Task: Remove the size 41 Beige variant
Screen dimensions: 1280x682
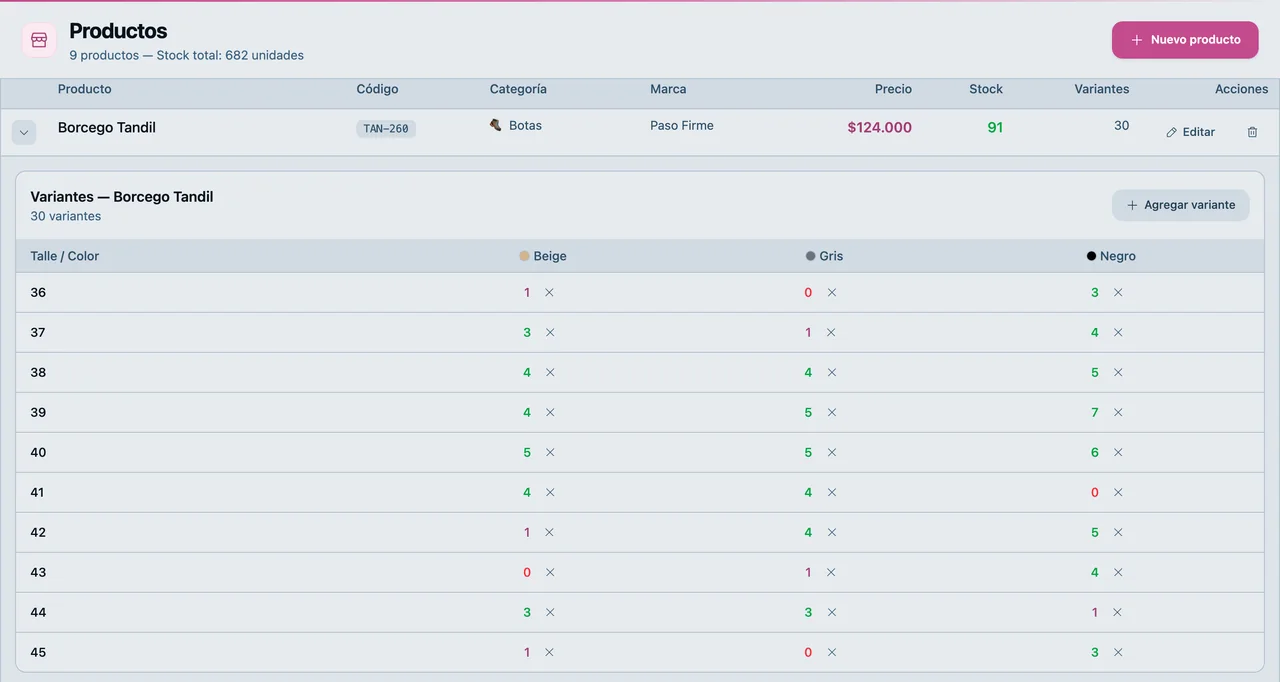Action: coord(549,493)
